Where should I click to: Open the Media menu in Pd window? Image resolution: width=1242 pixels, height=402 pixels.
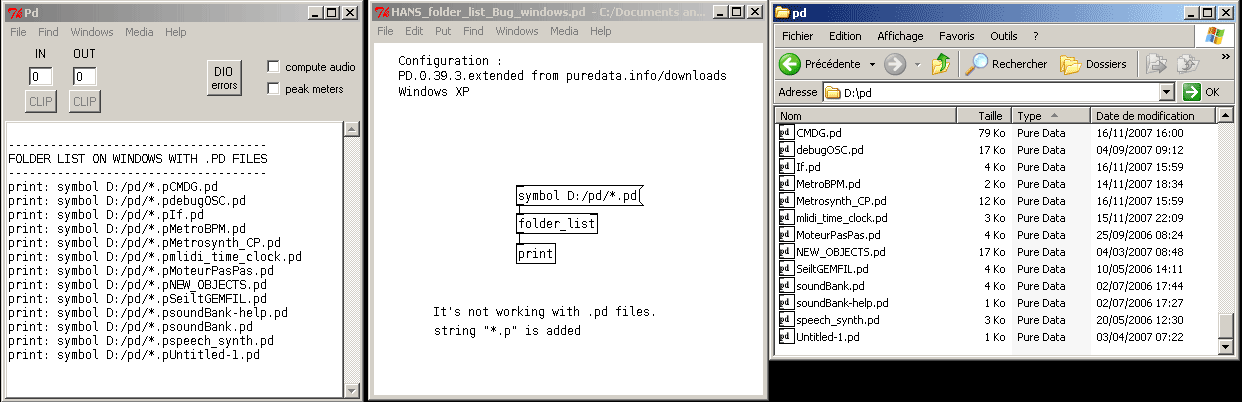pos(139,32)
